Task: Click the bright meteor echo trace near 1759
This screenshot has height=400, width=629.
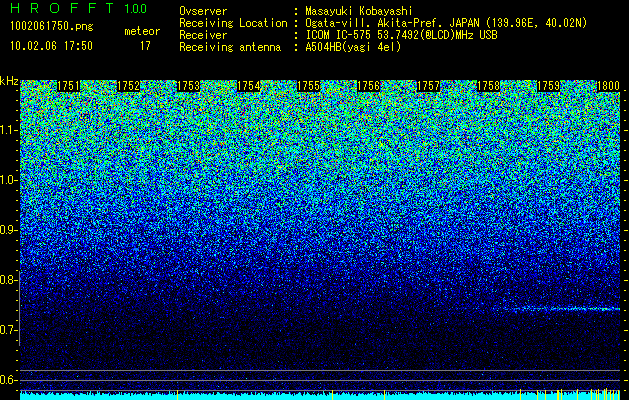Action: coord(562,309)
